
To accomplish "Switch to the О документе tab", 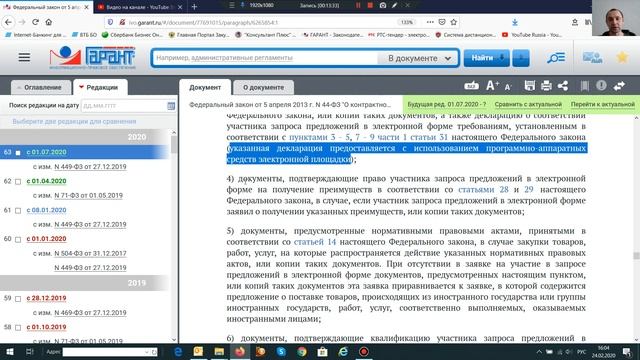I will coord(263,87).
